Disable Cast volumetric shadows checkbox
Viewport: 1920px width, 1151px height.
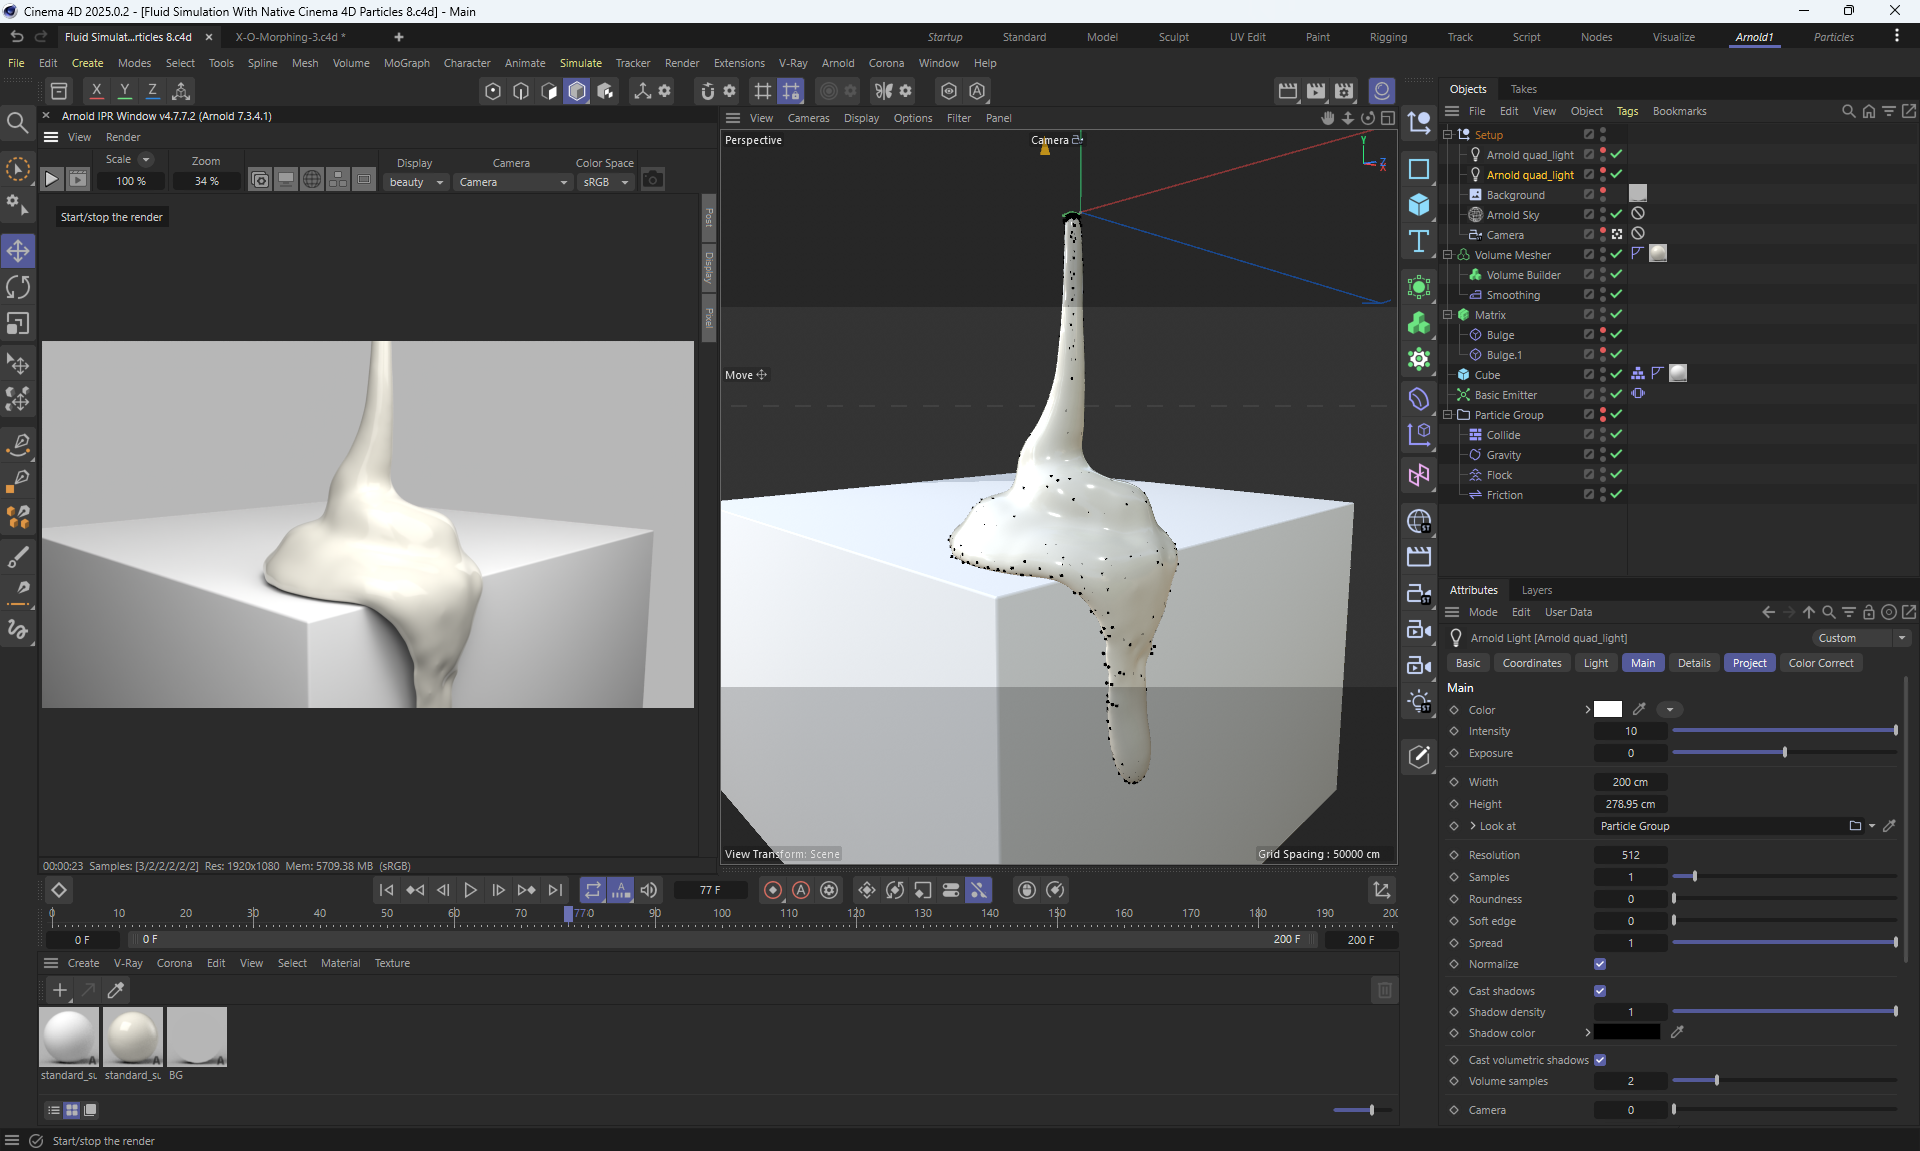pyautogui.click(x=1600, y=1060)
